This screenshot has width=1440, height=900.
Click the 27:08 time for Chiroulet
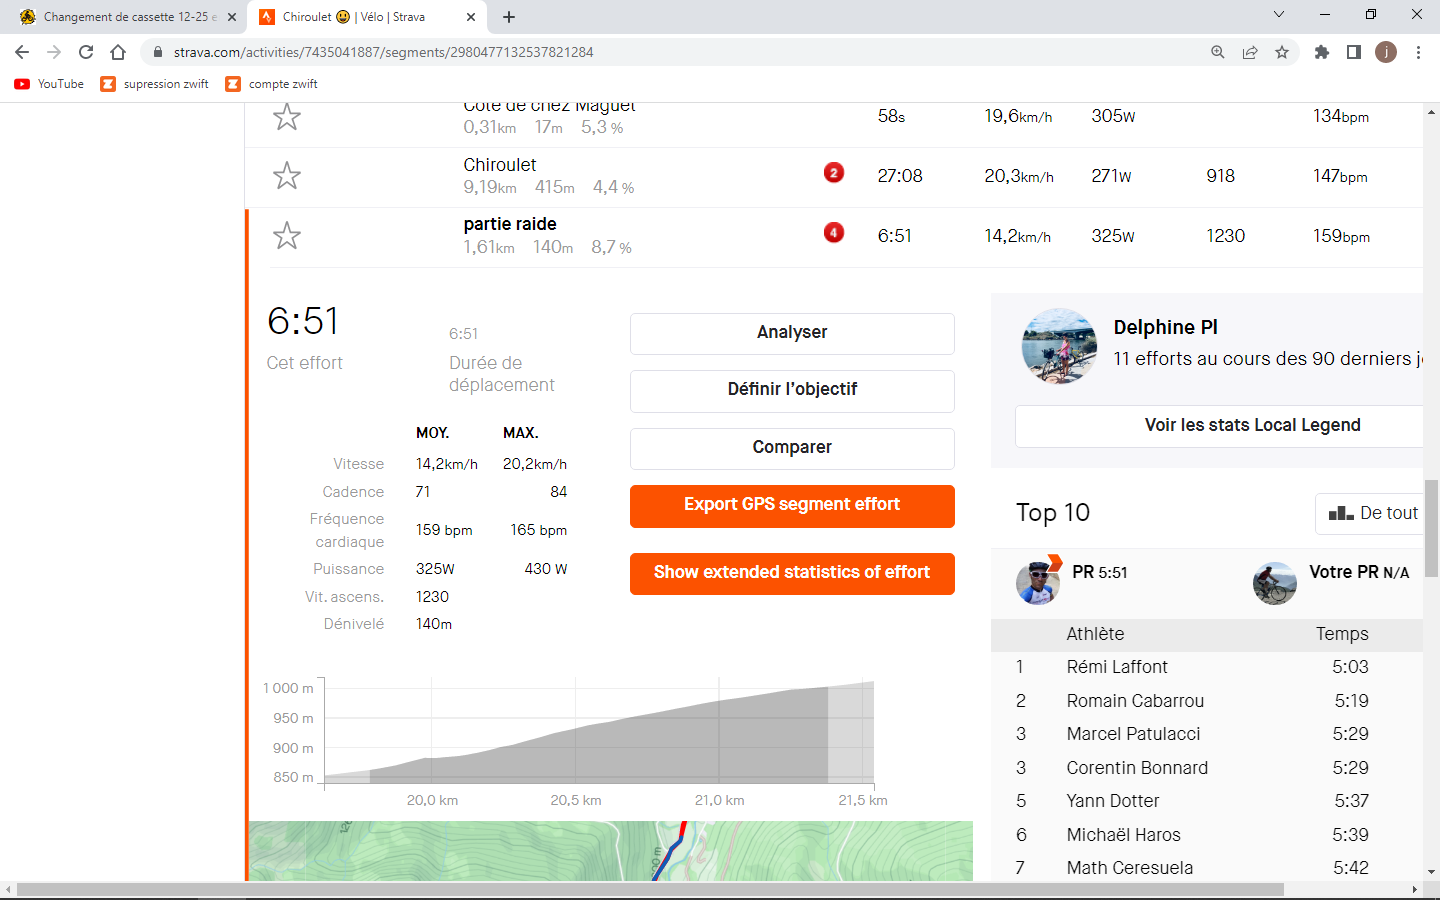point(900,176)
